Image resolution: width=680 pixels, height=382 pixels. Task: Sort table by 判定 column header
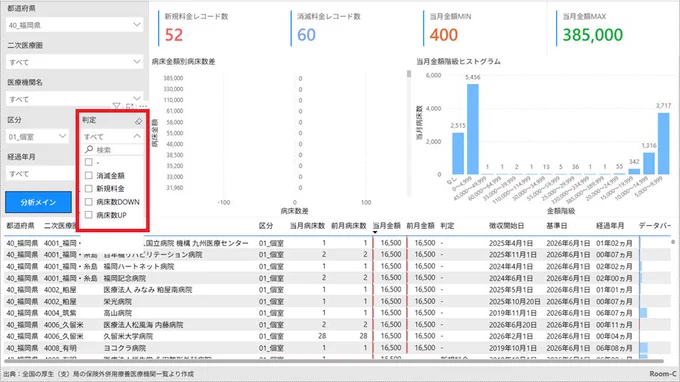(x=447, y=225)
